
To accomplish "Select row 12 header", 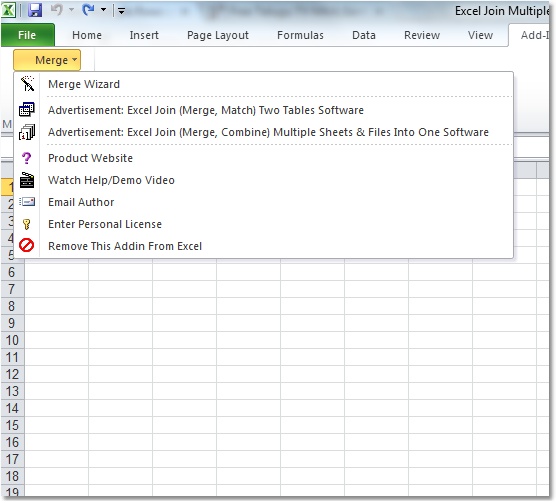I will [x=12, y=374].
